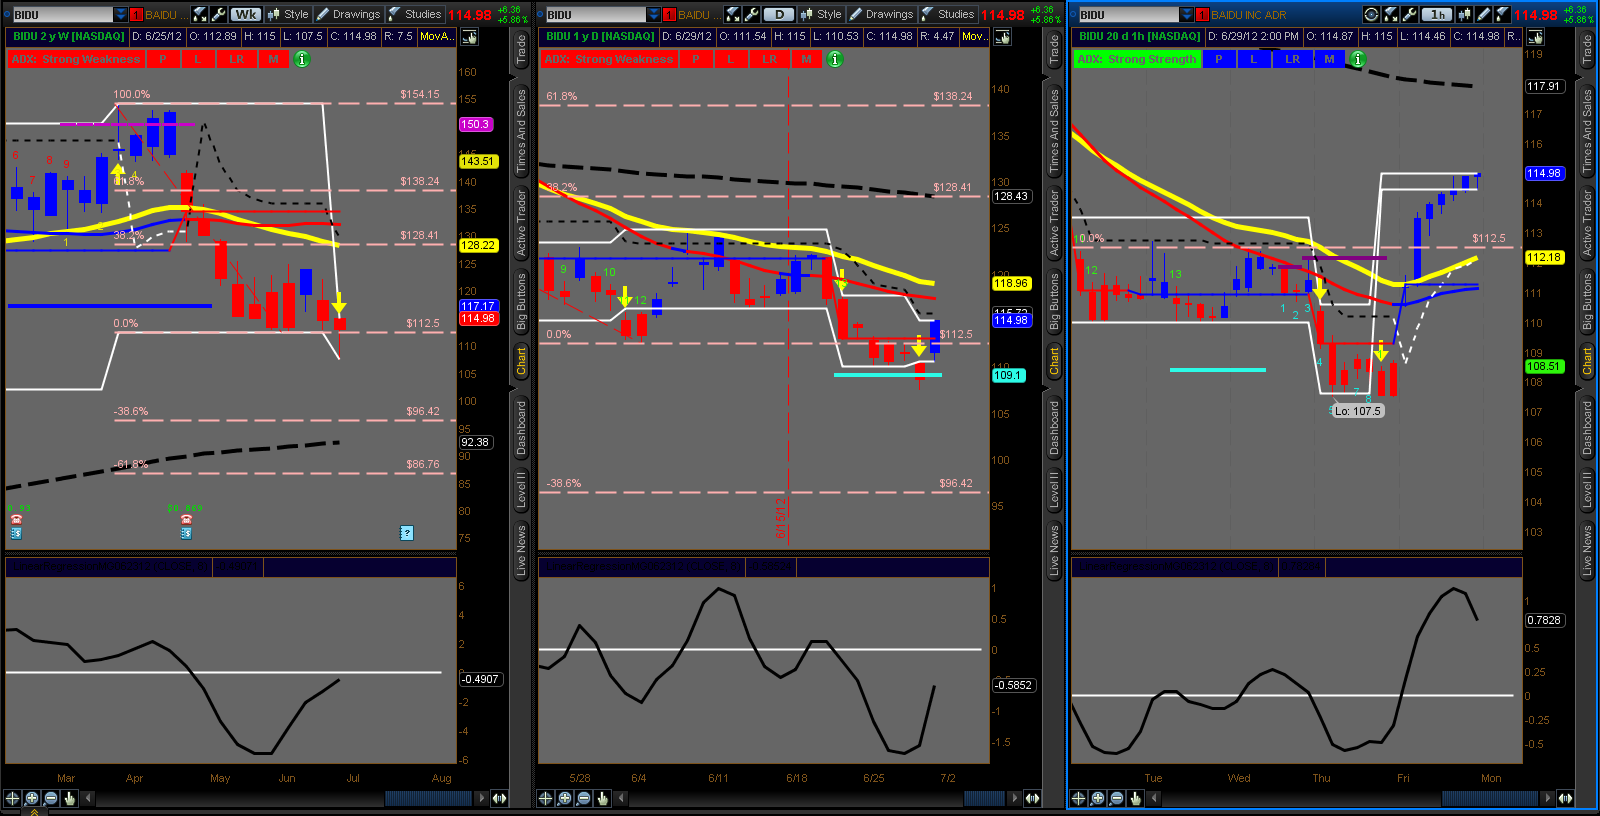Click Studies button on weekly chart

[x=414, y=14]
